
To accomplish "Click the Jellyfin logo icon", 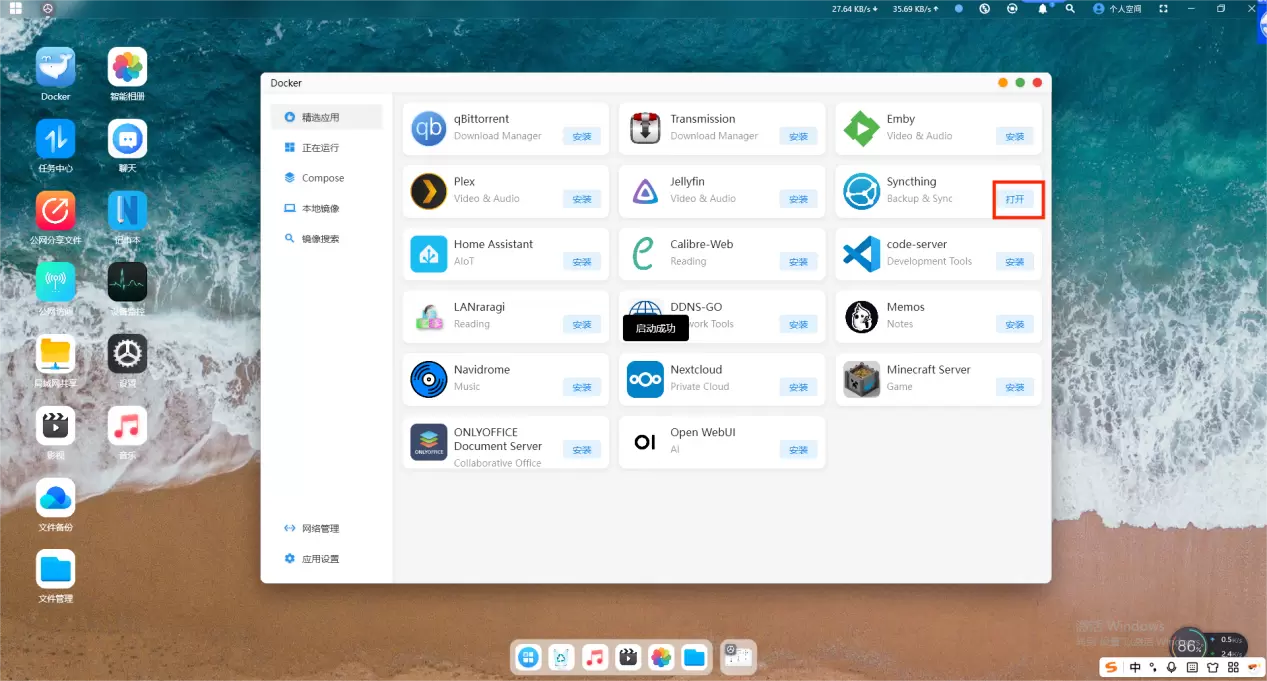I will pyautogui.click(x=645, y=192).
